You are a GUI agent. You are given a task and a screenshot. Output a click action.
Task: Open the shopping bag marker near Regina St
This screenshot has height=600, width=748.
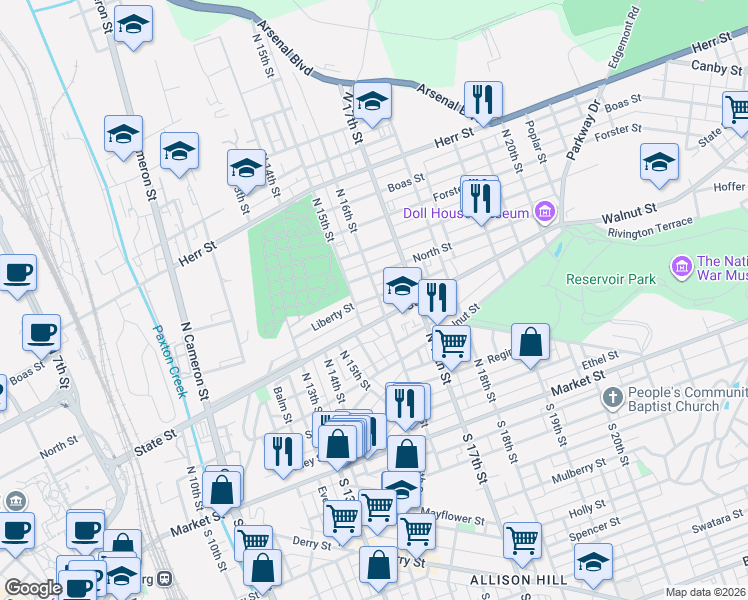(530, 343)
